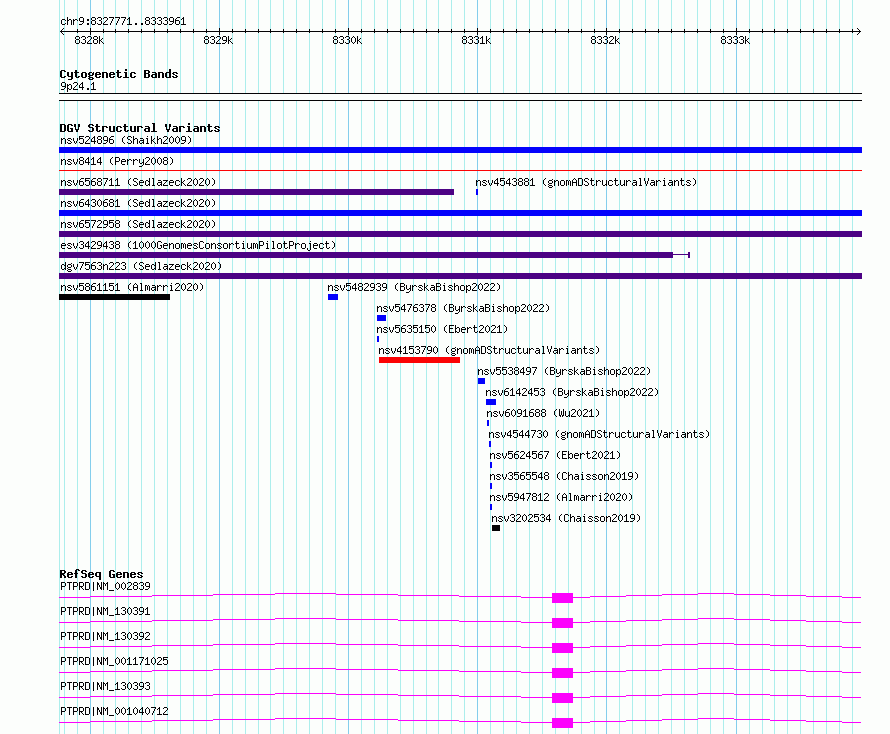Open PTPRD|NM_130391 transcript label

point(105,611)
